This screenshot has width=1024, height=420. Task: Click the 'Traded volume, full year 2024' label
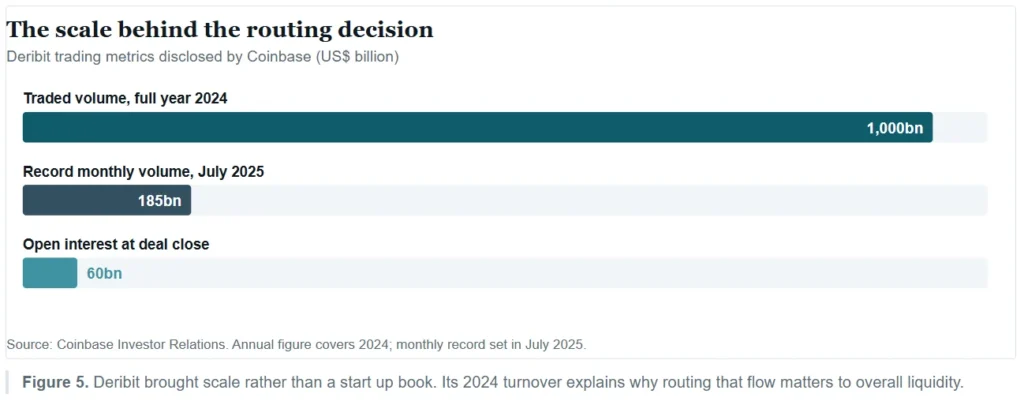[125, 99]
